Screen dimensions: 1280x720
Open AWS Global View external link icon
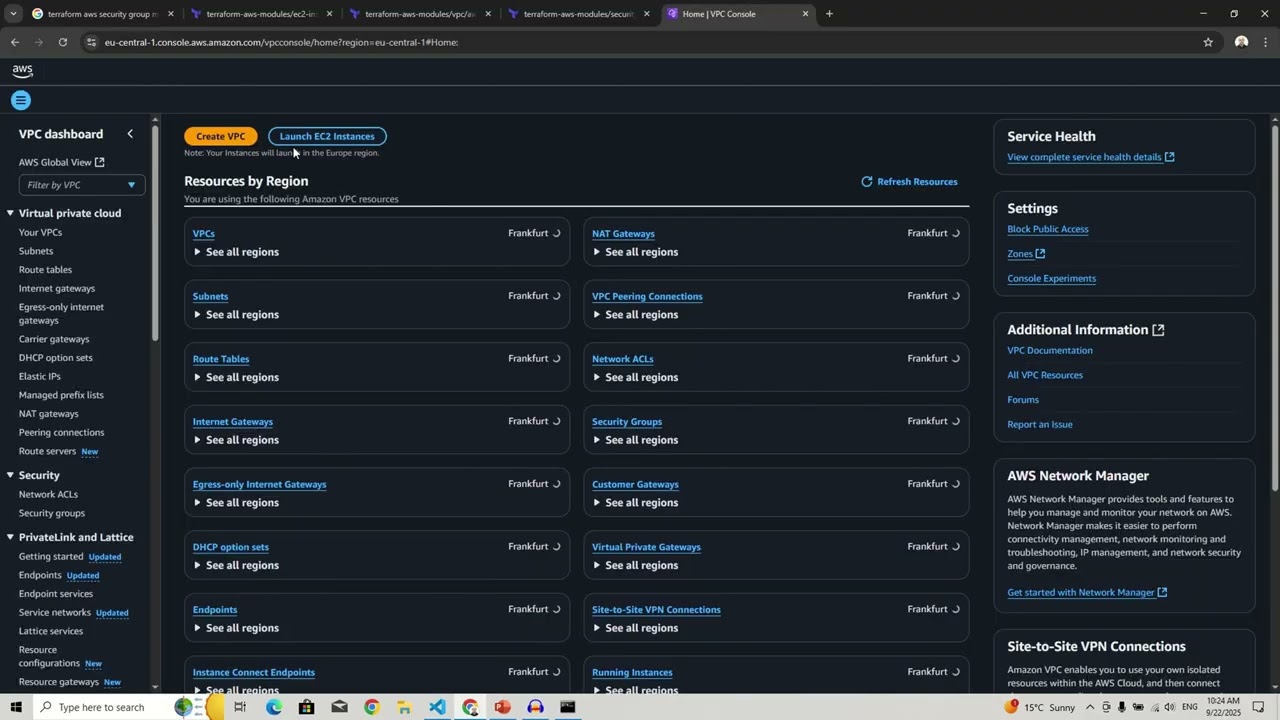pos(99,162)
